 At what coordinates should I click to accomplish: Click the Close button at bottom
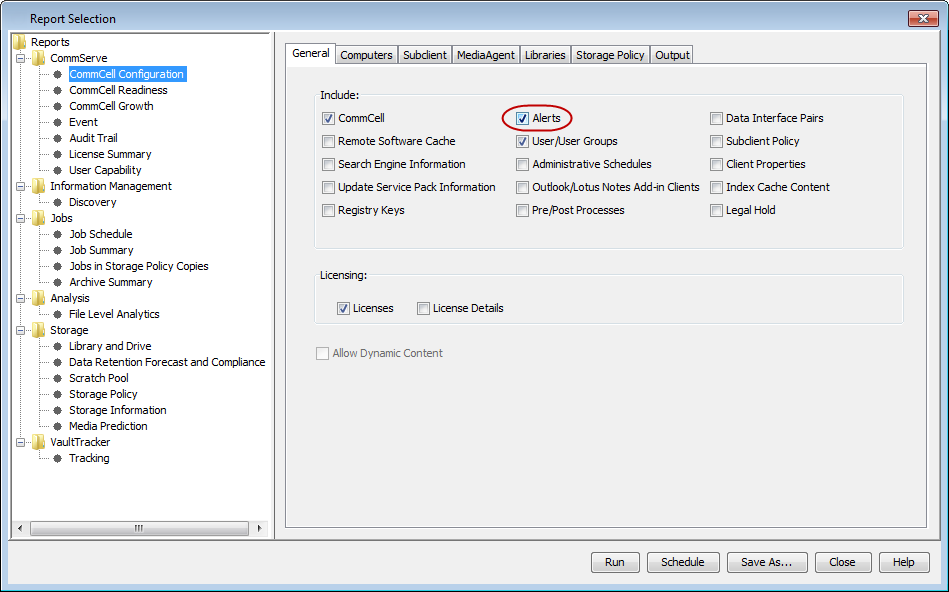click(842, 562)
